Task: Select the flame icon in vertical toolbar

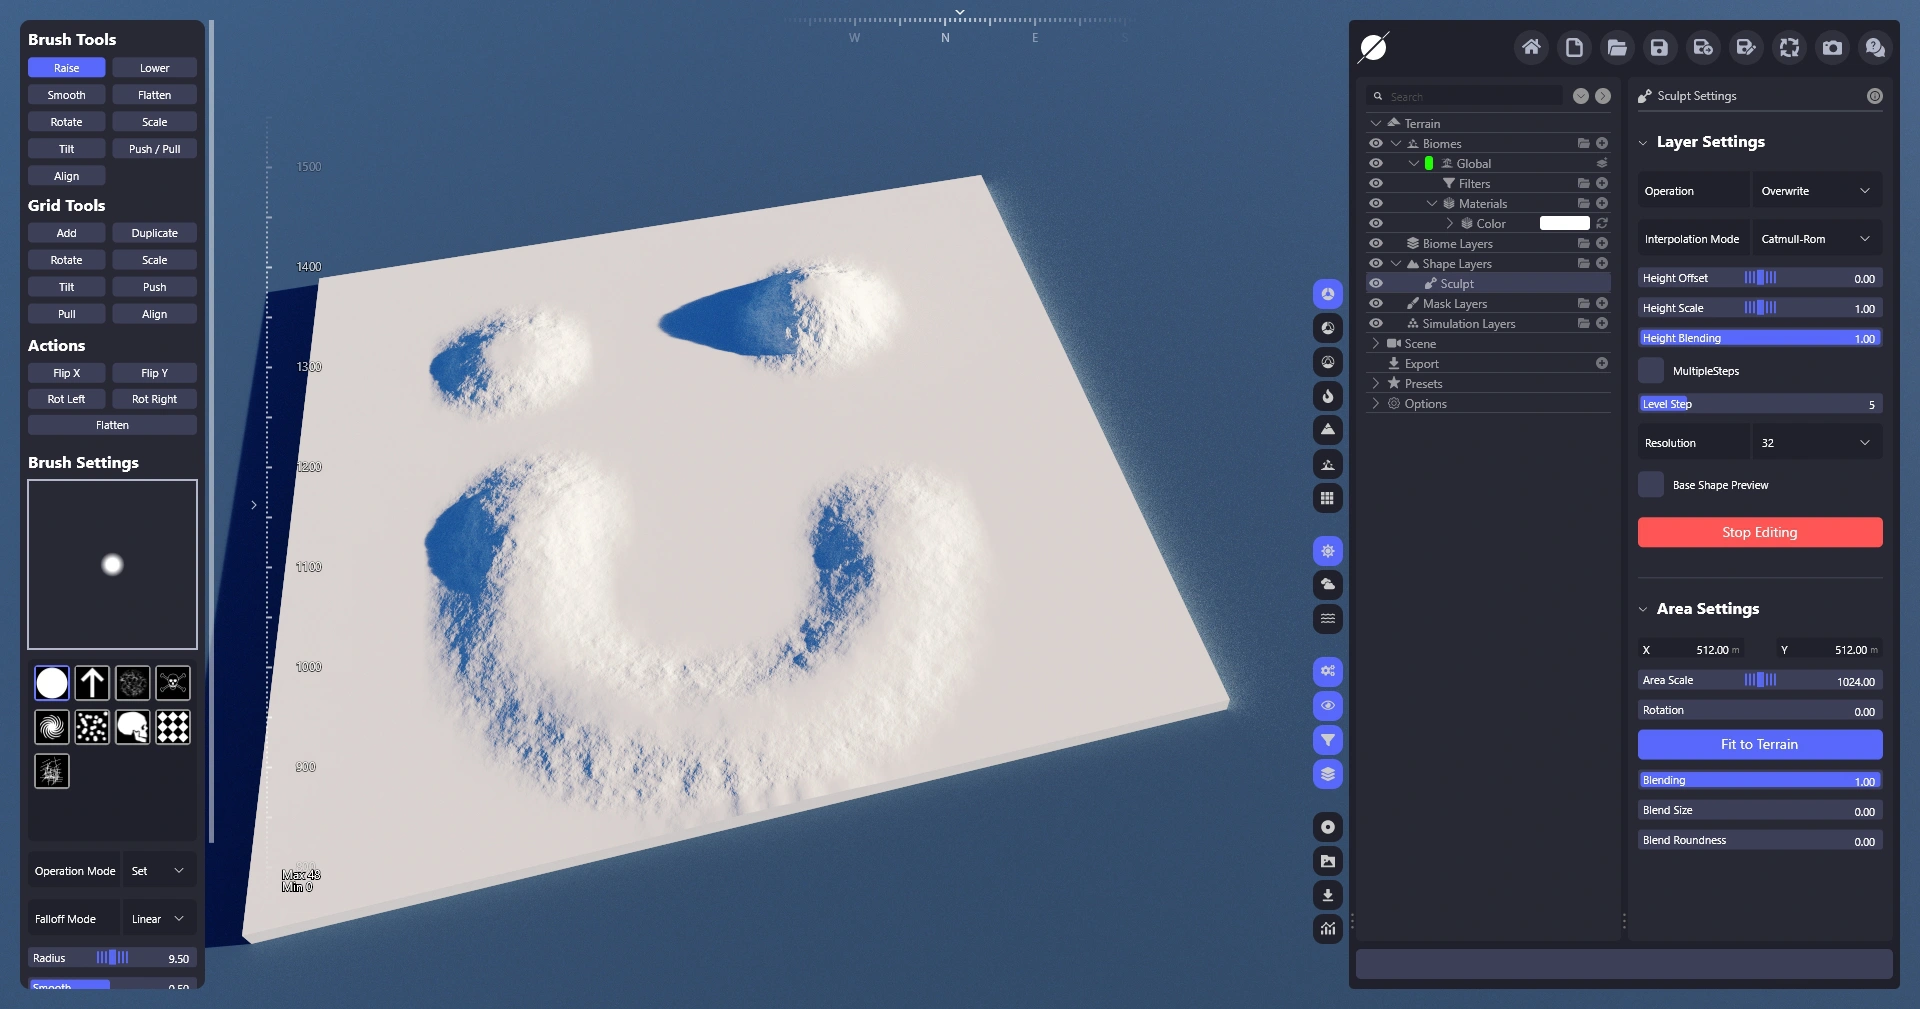Action: (1328, 396)
